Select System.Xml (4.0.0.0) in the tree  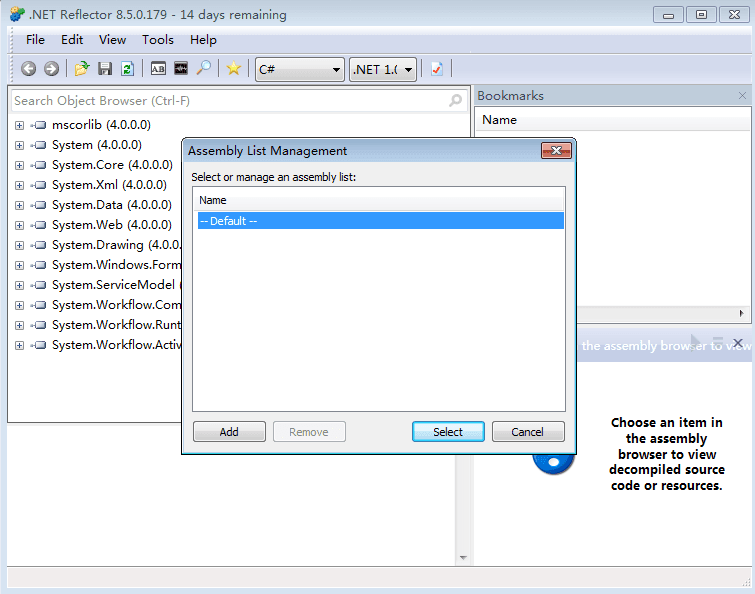pyautogui.click(x=109, y=185)
